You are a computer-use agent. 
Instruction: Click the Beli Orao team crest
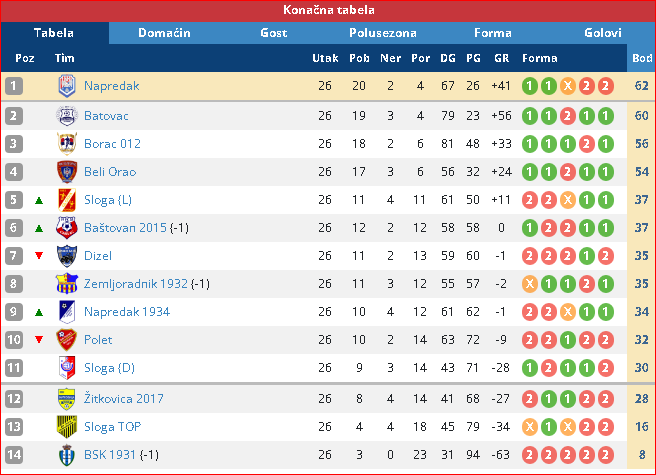(67, 172)
